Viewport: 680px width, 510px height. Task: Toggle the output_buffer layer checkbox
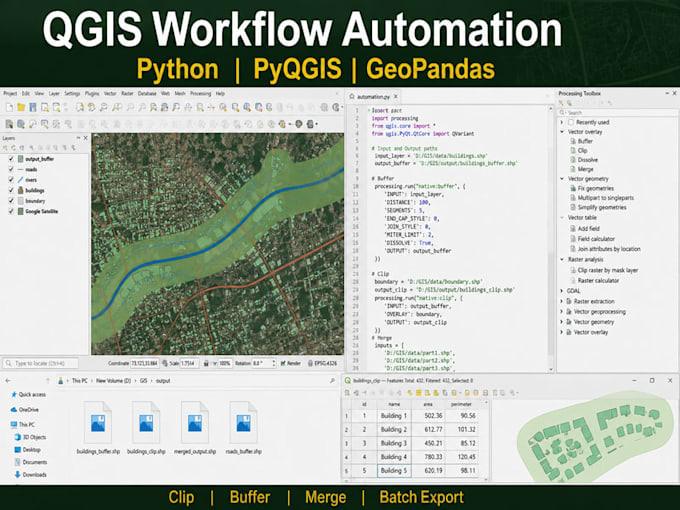pyautogui.click(x=11, y=159)
